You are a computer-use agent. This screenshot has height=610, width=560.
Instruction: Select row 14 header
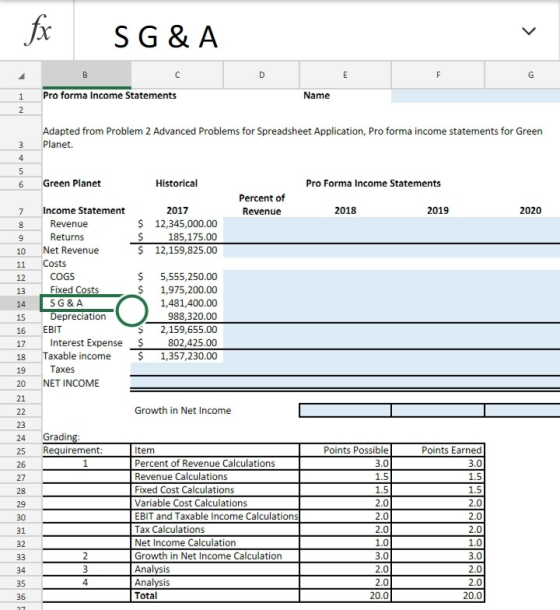click(21, 304)
